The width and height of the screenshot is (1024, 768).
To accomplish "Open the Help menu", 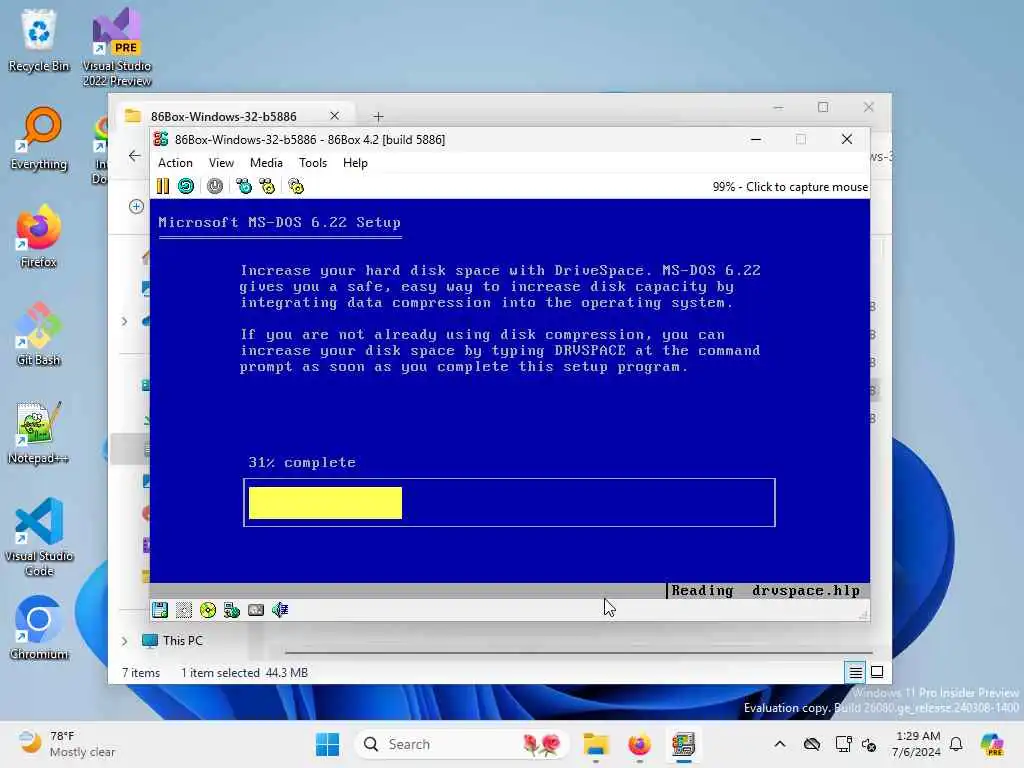I will [355, 163].
